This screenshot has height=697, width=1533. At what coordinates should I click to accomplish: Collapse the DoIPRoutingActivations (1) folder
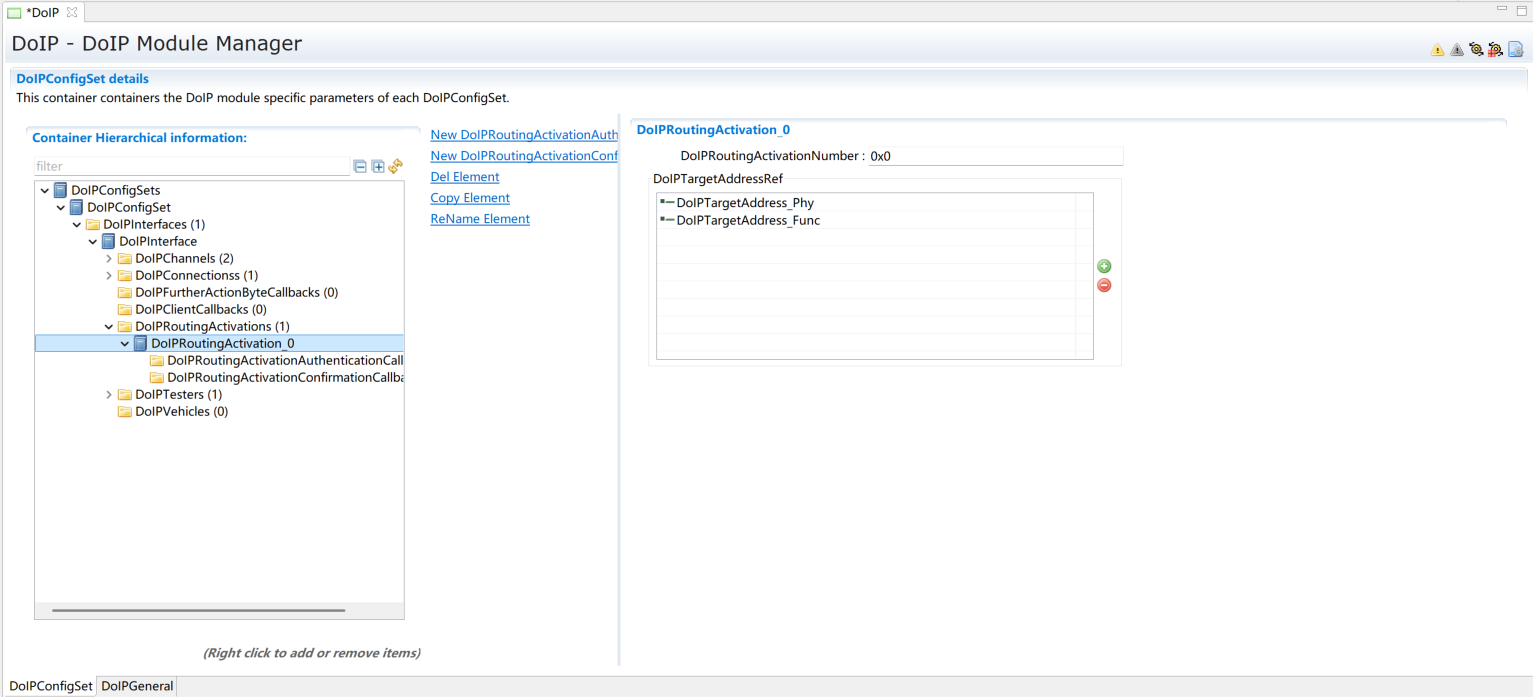(x=109, y=327)
